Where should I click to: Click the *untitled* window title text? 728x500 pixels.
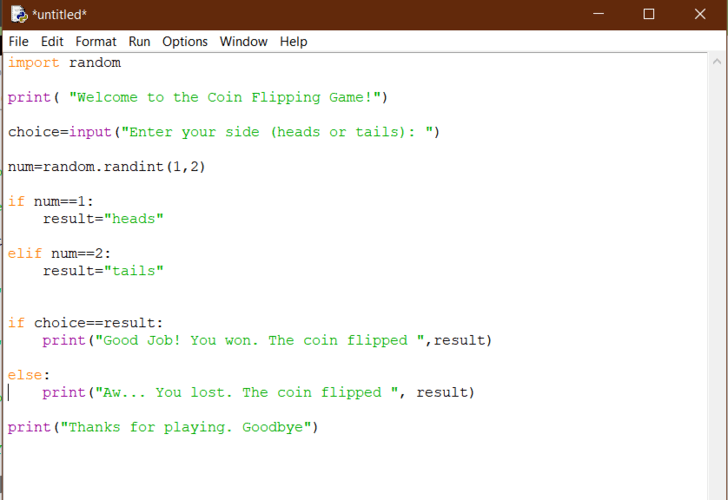tap(59, 15)
